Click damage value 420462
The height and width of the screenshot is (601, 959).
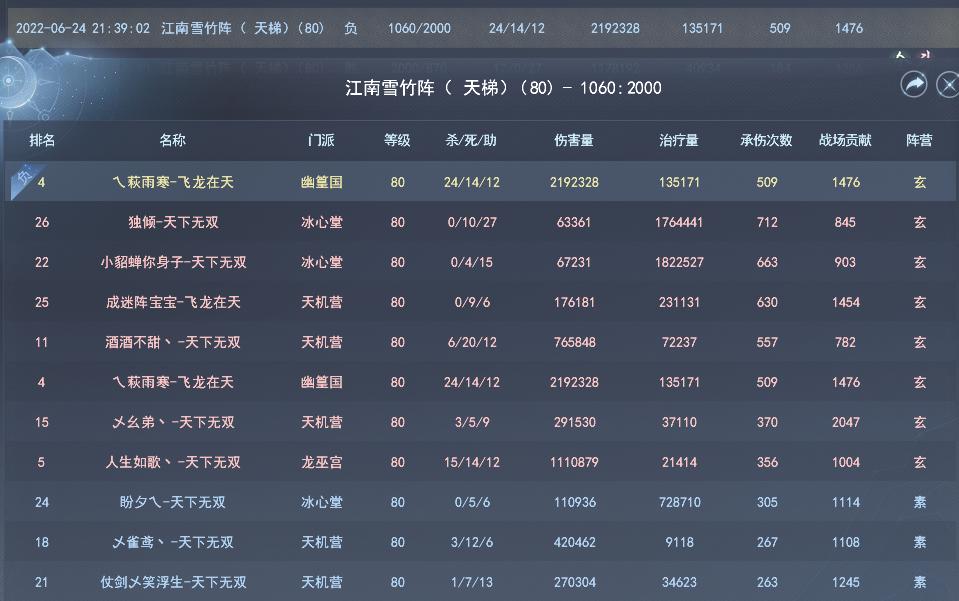coord(574,542)
